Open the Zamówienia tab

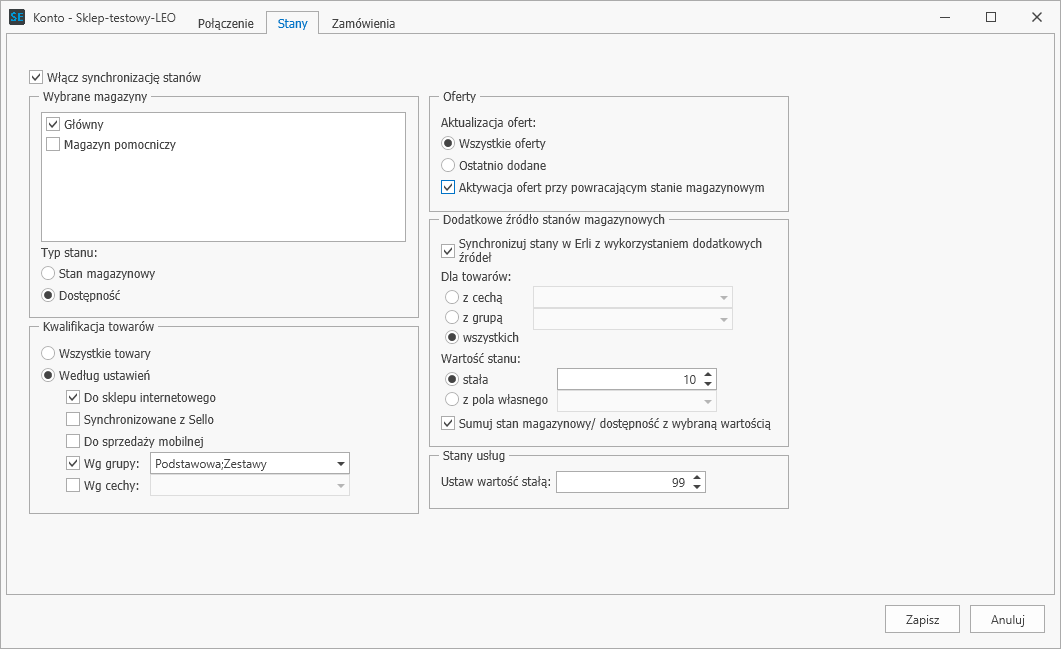pos(363,23)
